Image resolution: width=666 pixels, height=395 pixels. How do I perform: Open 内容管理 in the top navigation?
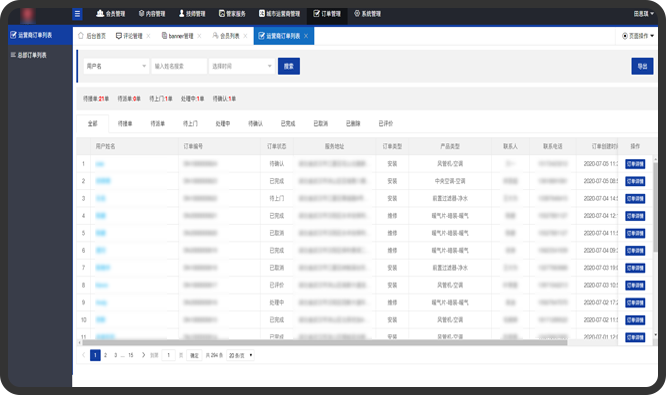tap(152, 14)
